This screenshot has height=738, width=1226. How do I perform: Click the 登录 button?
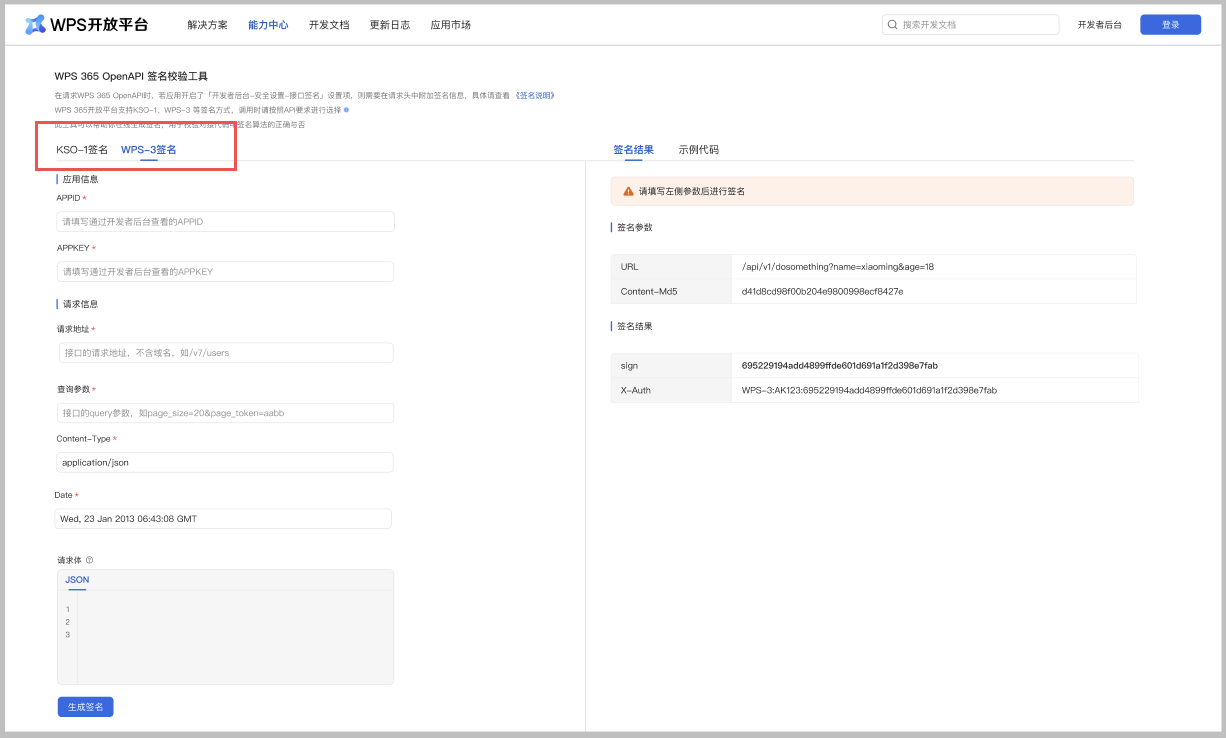coord(1170,25)
